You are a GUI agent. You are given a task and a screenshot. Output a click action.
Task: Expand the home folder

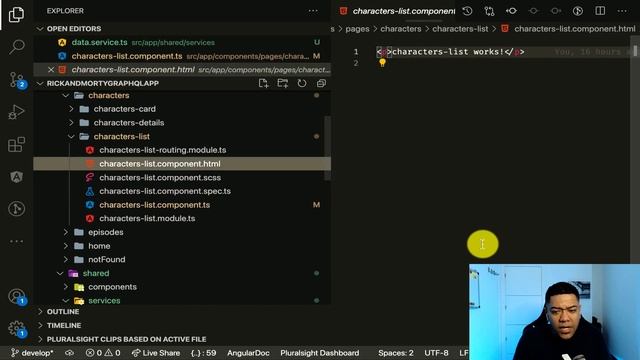(x=66, y=246)
